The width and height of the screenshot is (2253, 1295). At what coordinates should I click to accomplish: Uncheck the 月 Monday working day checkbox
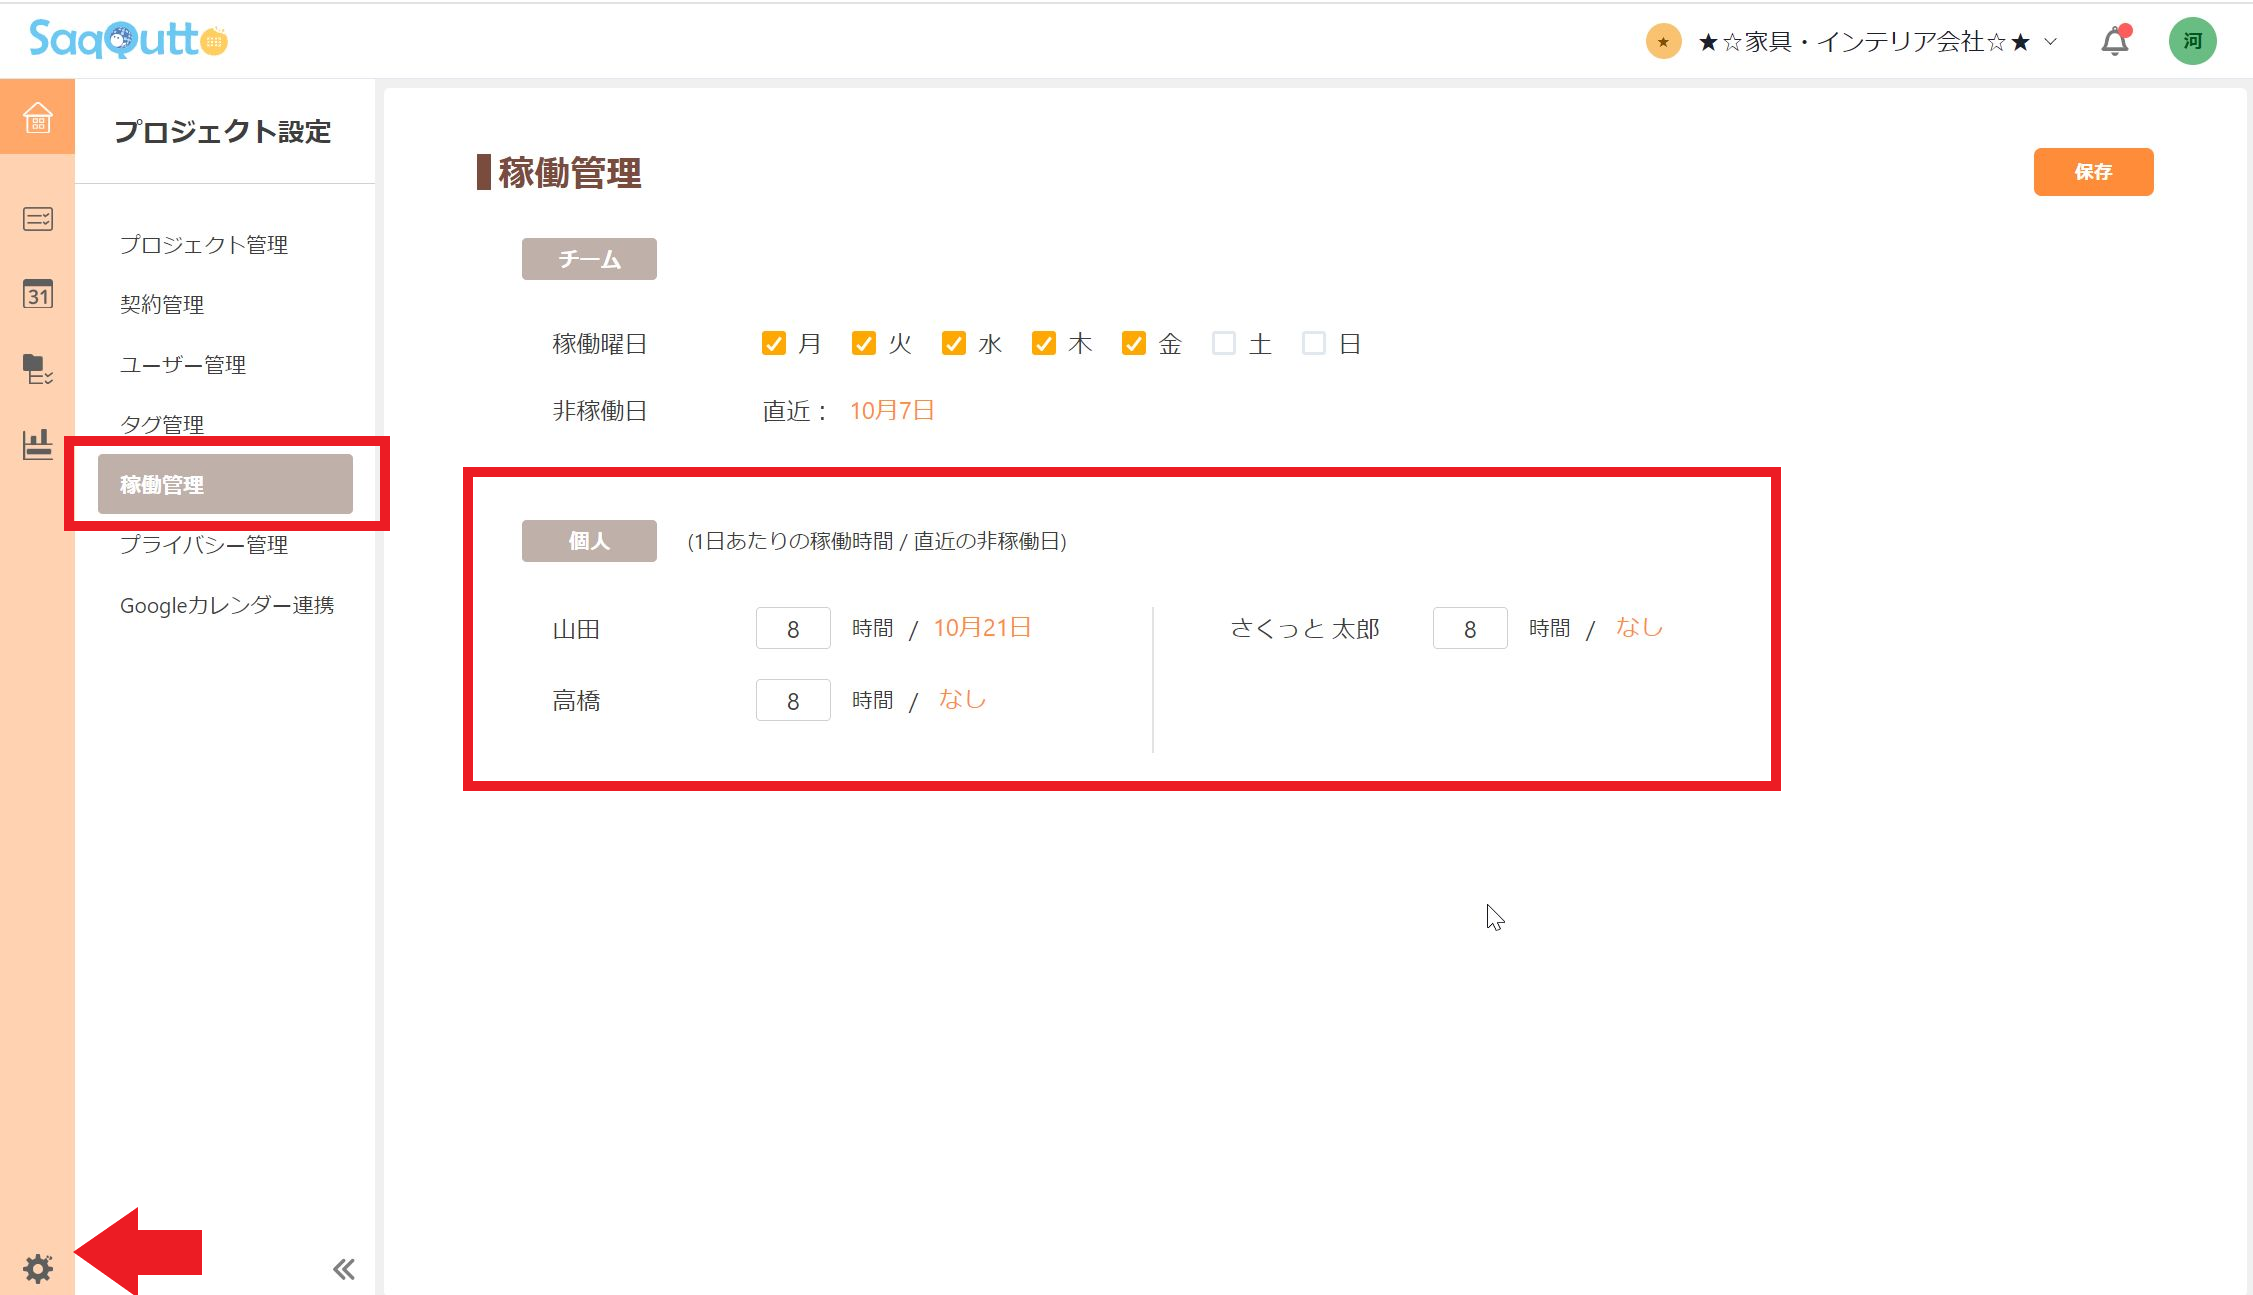point(774,343)
